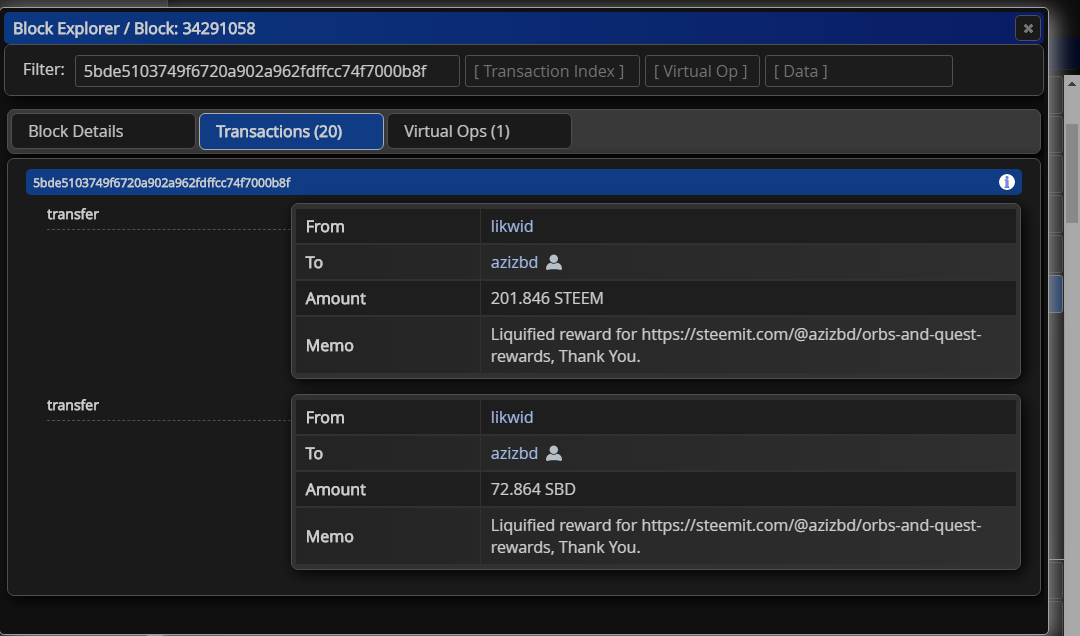Click the first transfer operation label

coord(72,214)
